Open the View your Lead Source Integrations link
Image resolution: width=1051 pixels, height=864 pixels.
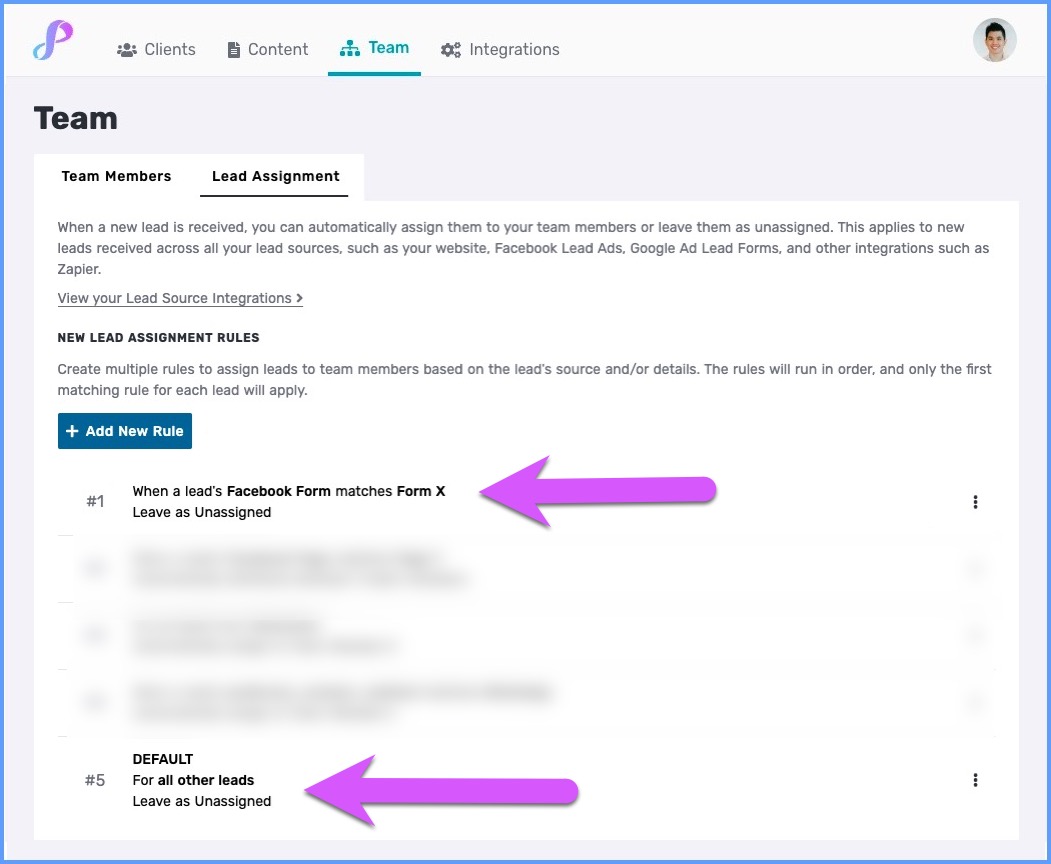tap(180, 298)
